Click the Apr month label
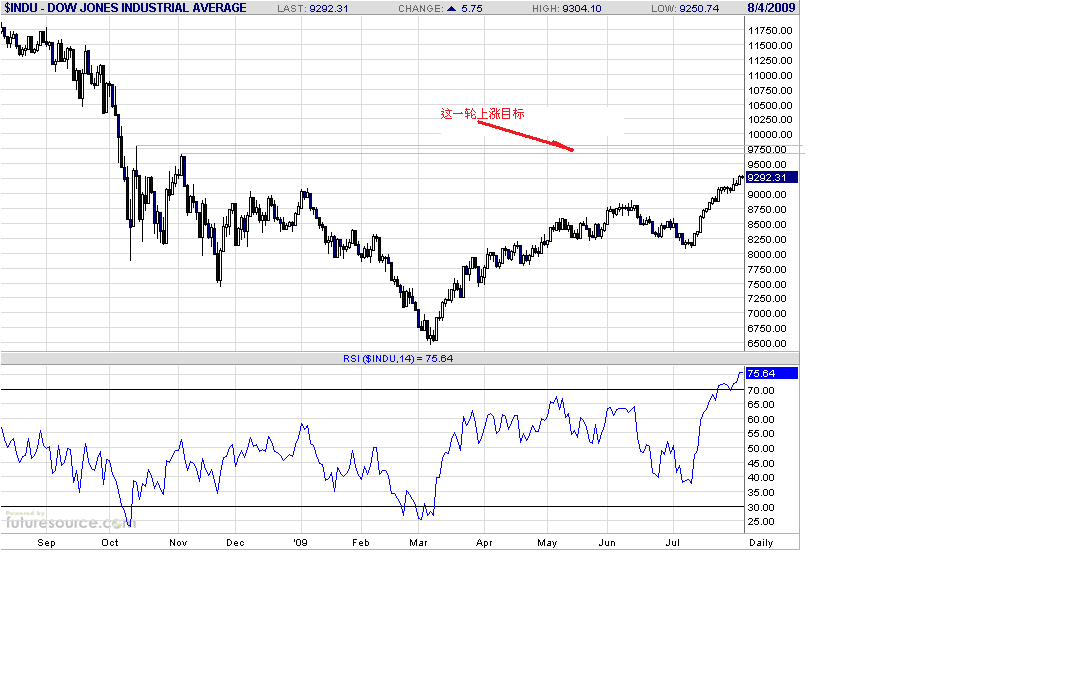Viewport: 1072px width, 688px height. tap(484, 543)
